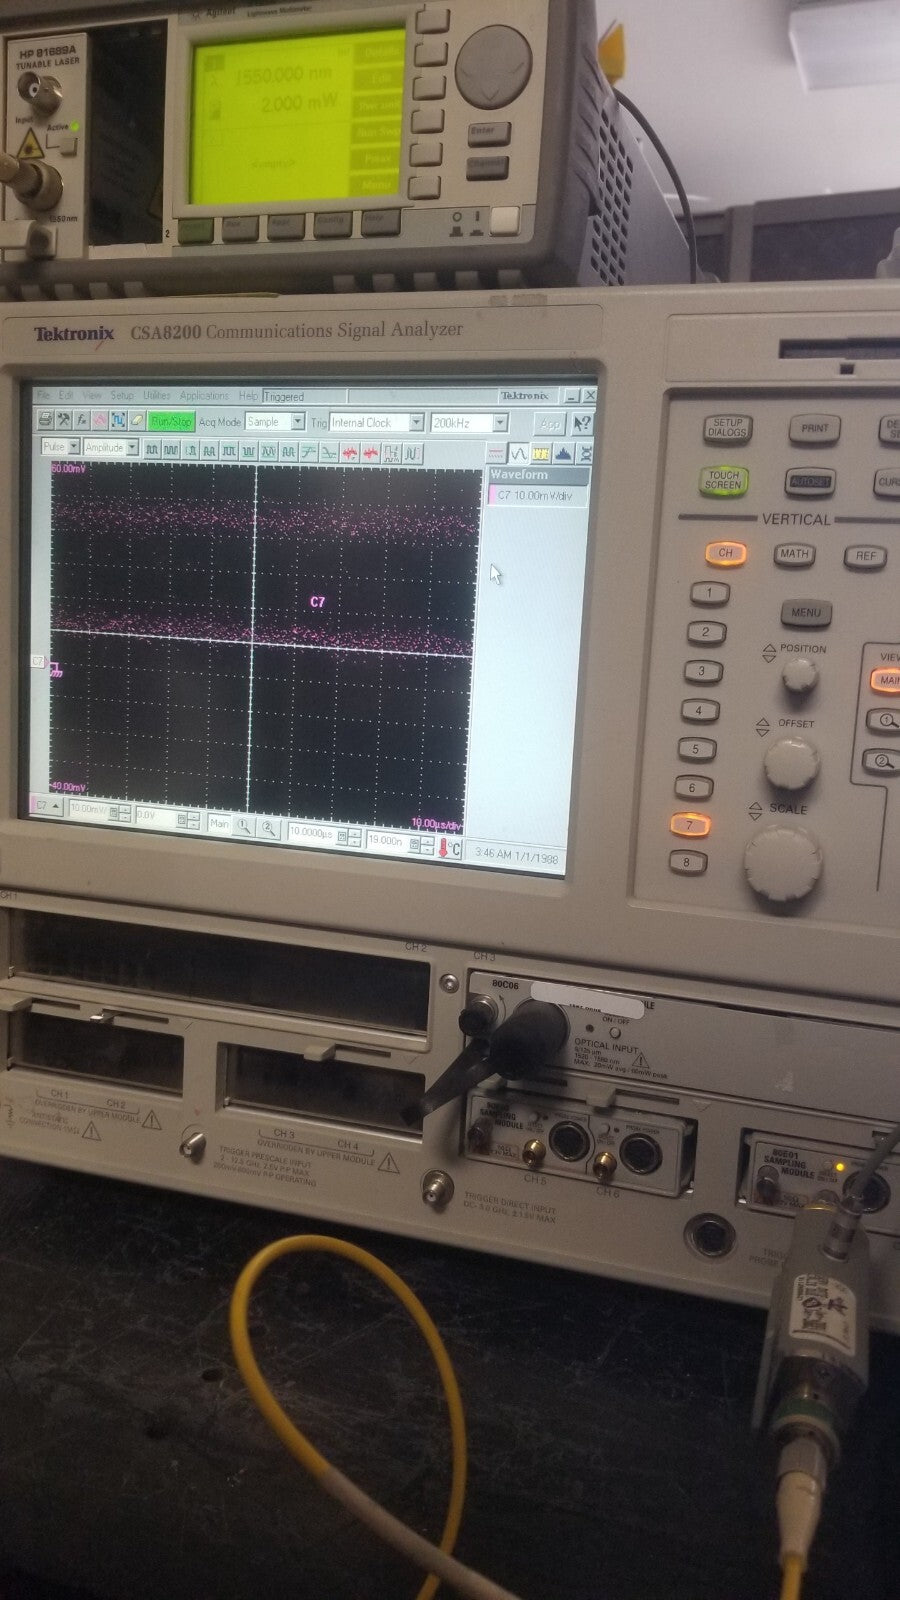Toggle the lit channel 7 button
This screenshot has width=900, height=1600.
[x=689, y=825]
